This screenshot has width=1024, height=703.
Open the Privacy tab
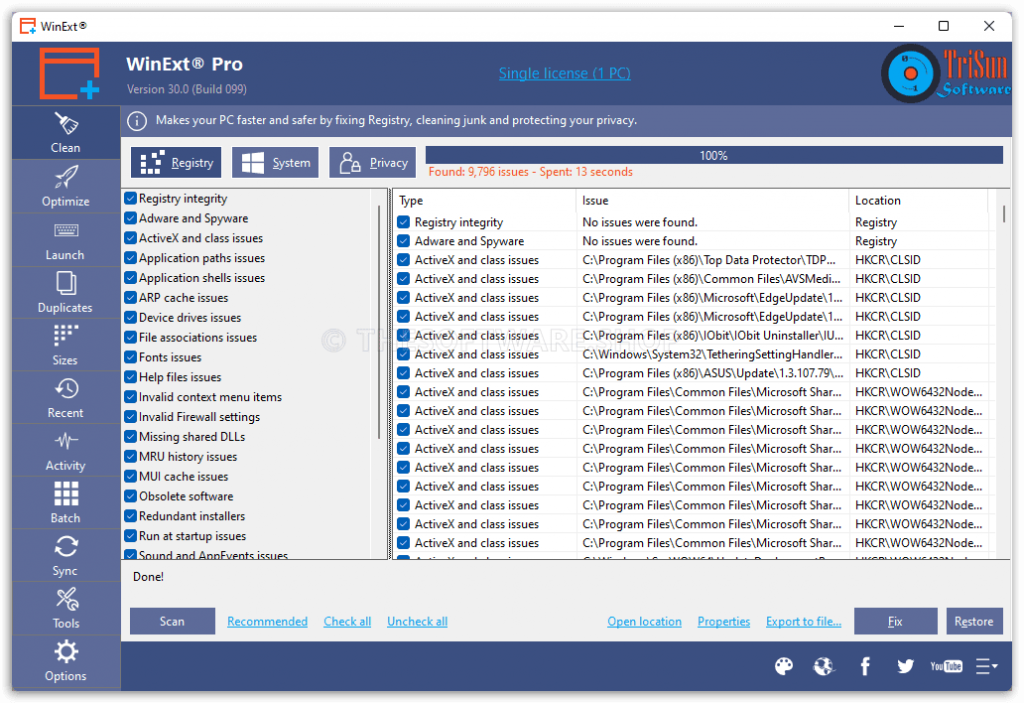[x=372, y=162]
